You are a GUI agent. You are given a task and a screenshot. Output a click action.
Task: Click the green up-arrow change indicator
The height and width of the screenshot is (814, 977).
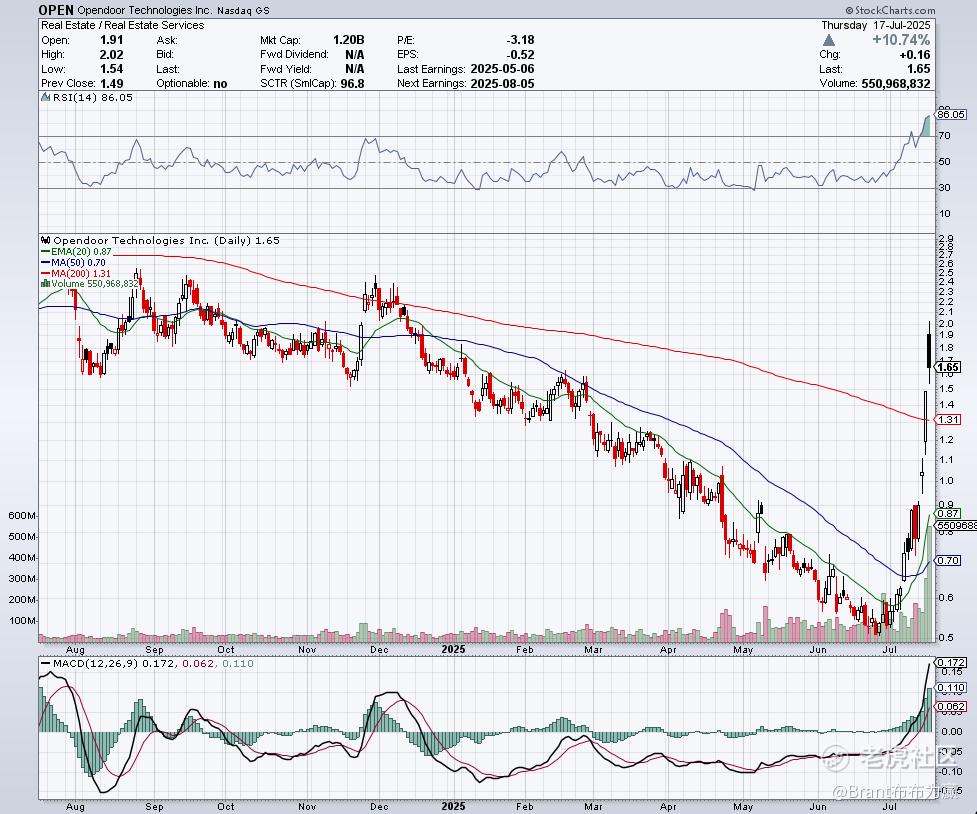(x=828, y=40)
